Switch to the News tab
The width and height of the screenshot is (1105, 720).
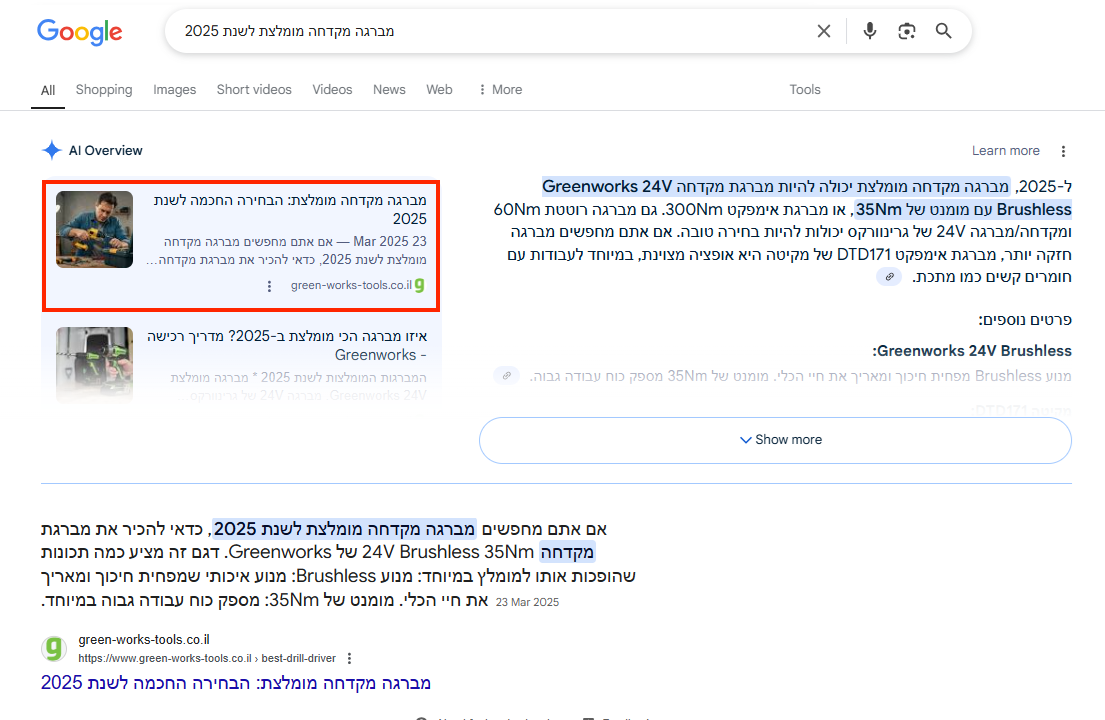(389, 89)
